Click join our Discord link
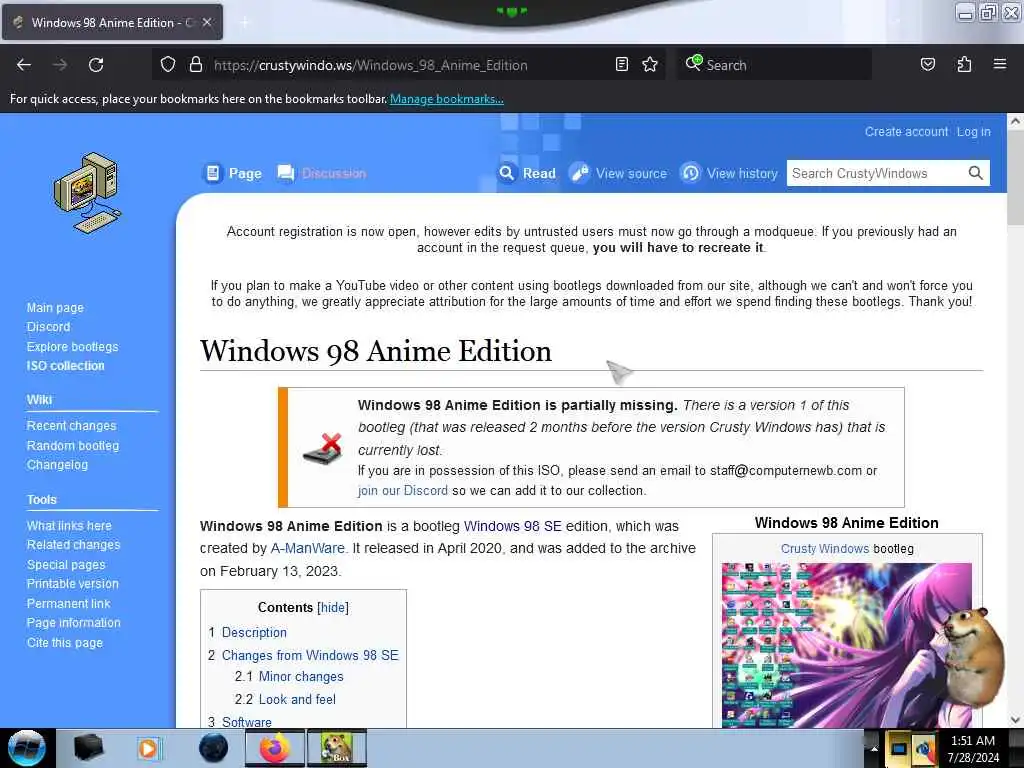The image size is (1024, 768). click(x=403, y=490)
